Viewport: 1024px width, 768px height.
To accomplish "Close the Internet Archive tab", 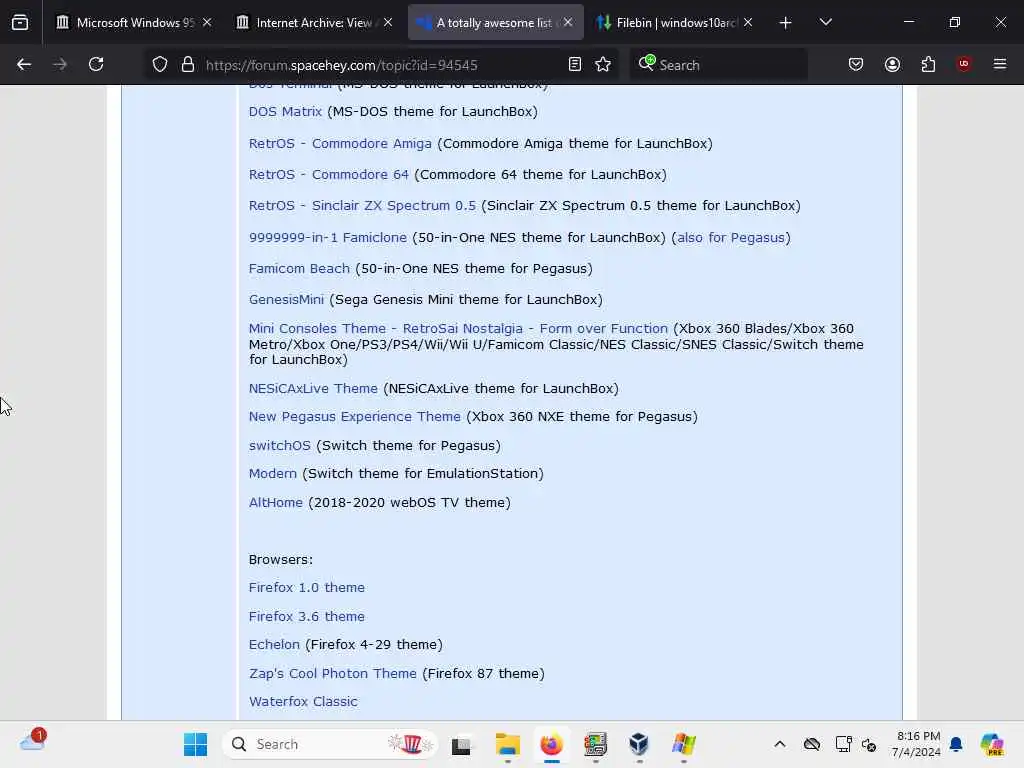I will click(388, 22).
